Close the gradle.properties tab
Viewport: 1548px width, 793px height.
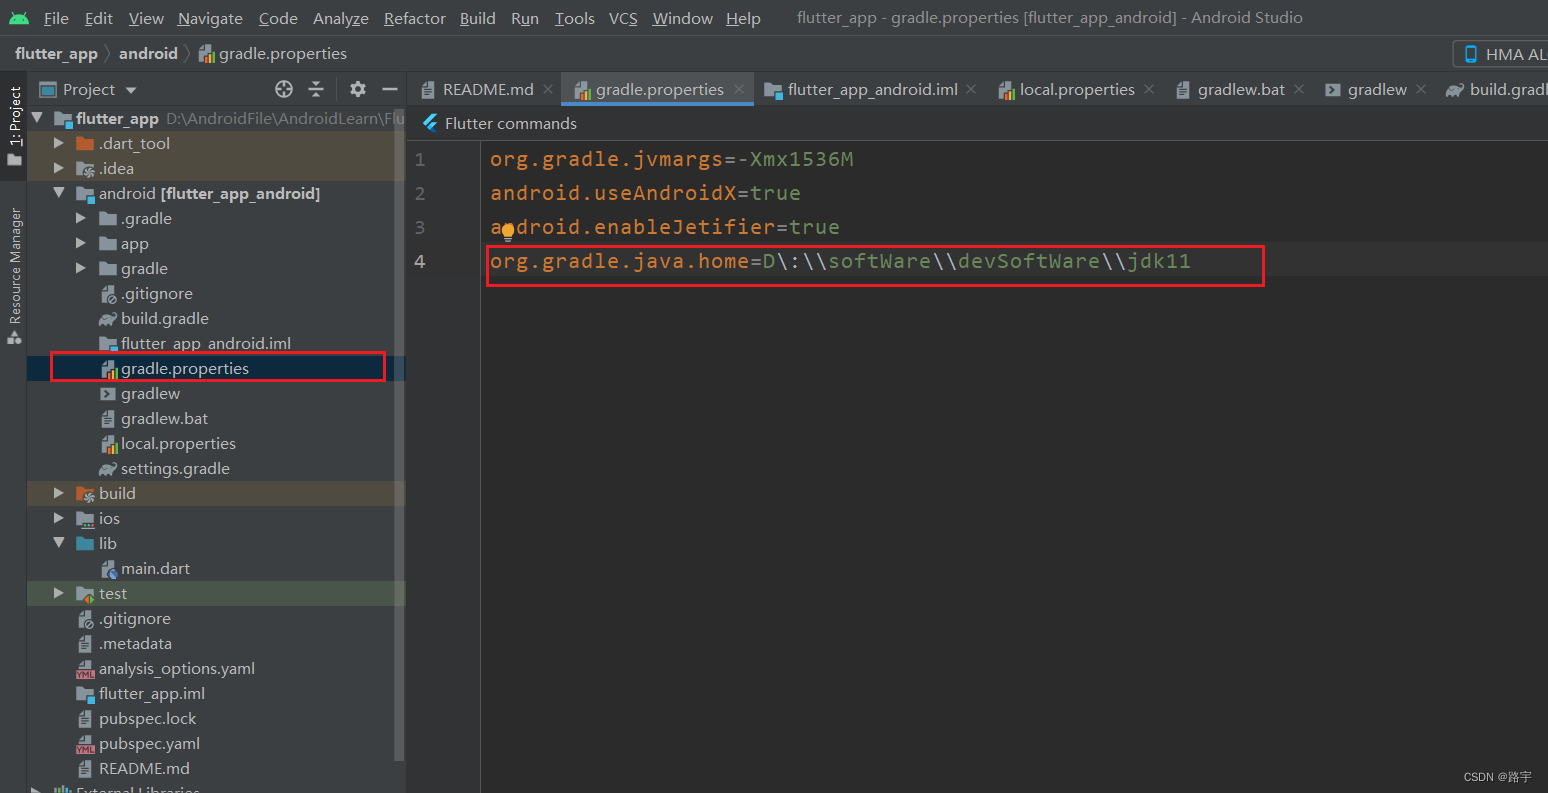(x=739, y=89)
